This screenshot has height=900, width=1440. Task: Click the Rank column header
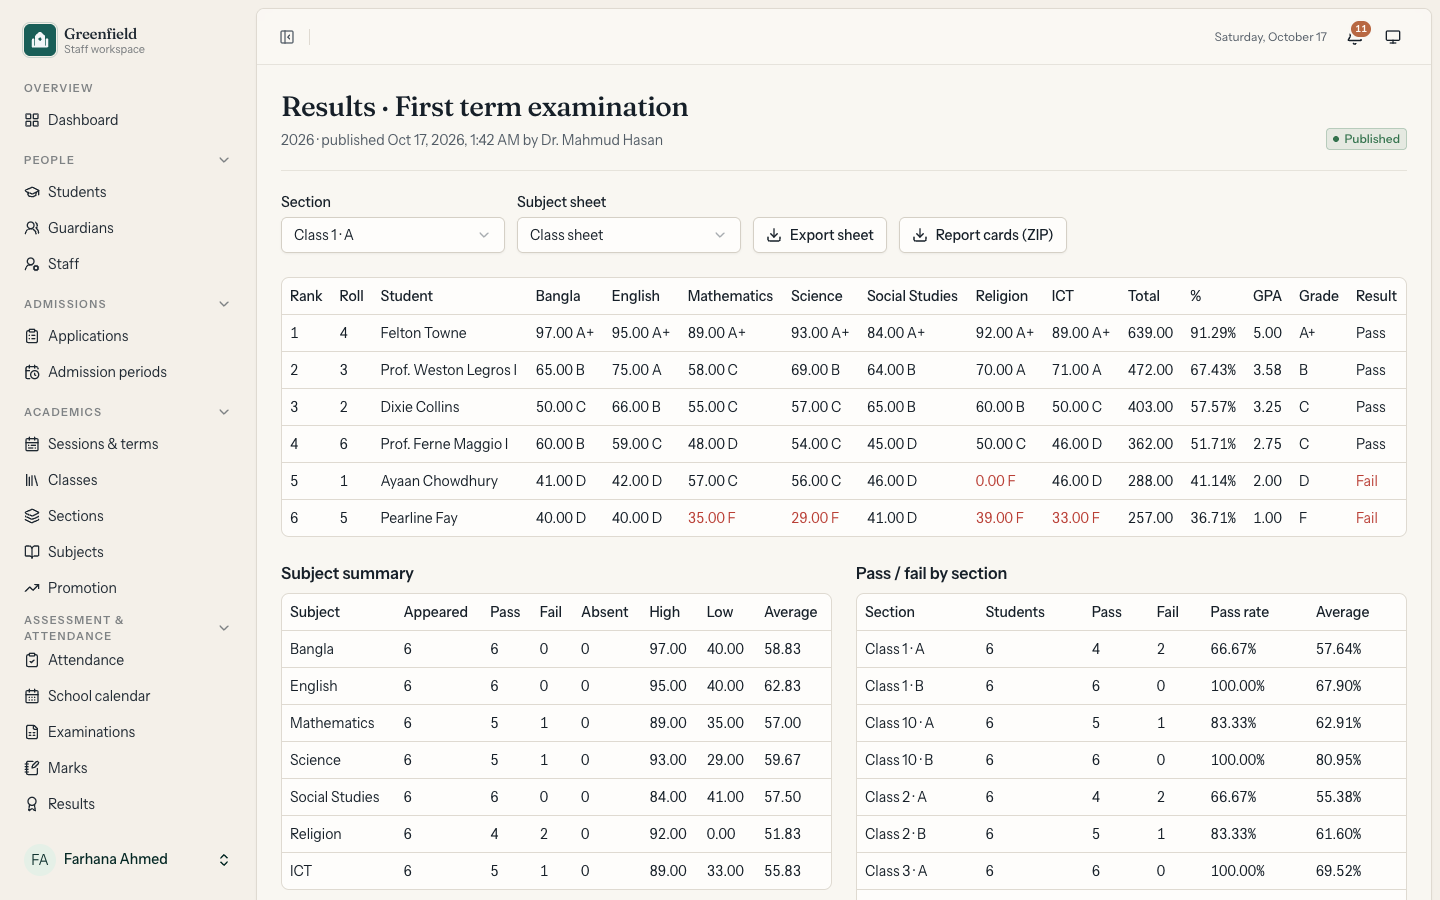pos(306,296)
